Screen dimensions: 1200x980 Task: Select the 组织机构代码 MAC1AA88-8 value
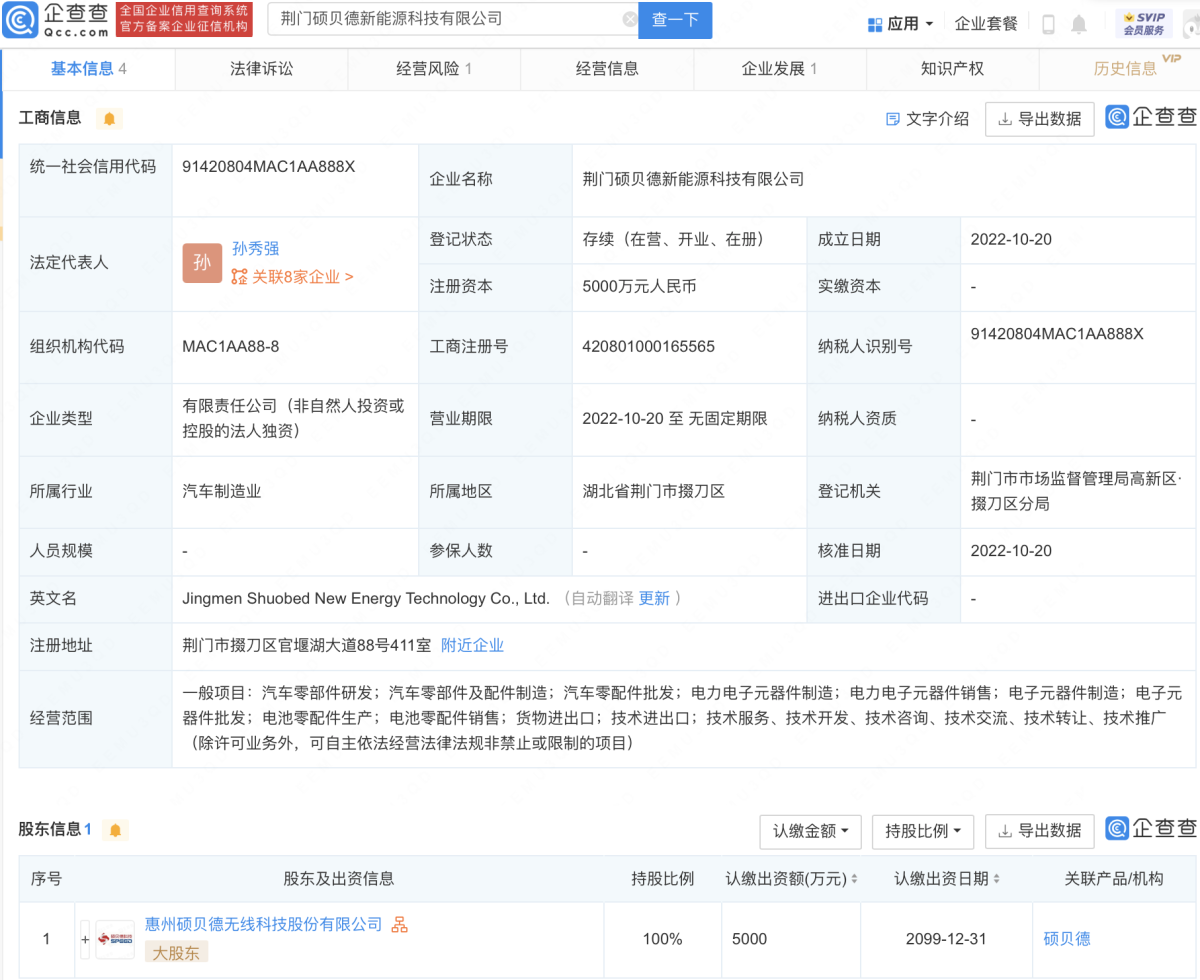coord(231,346)
